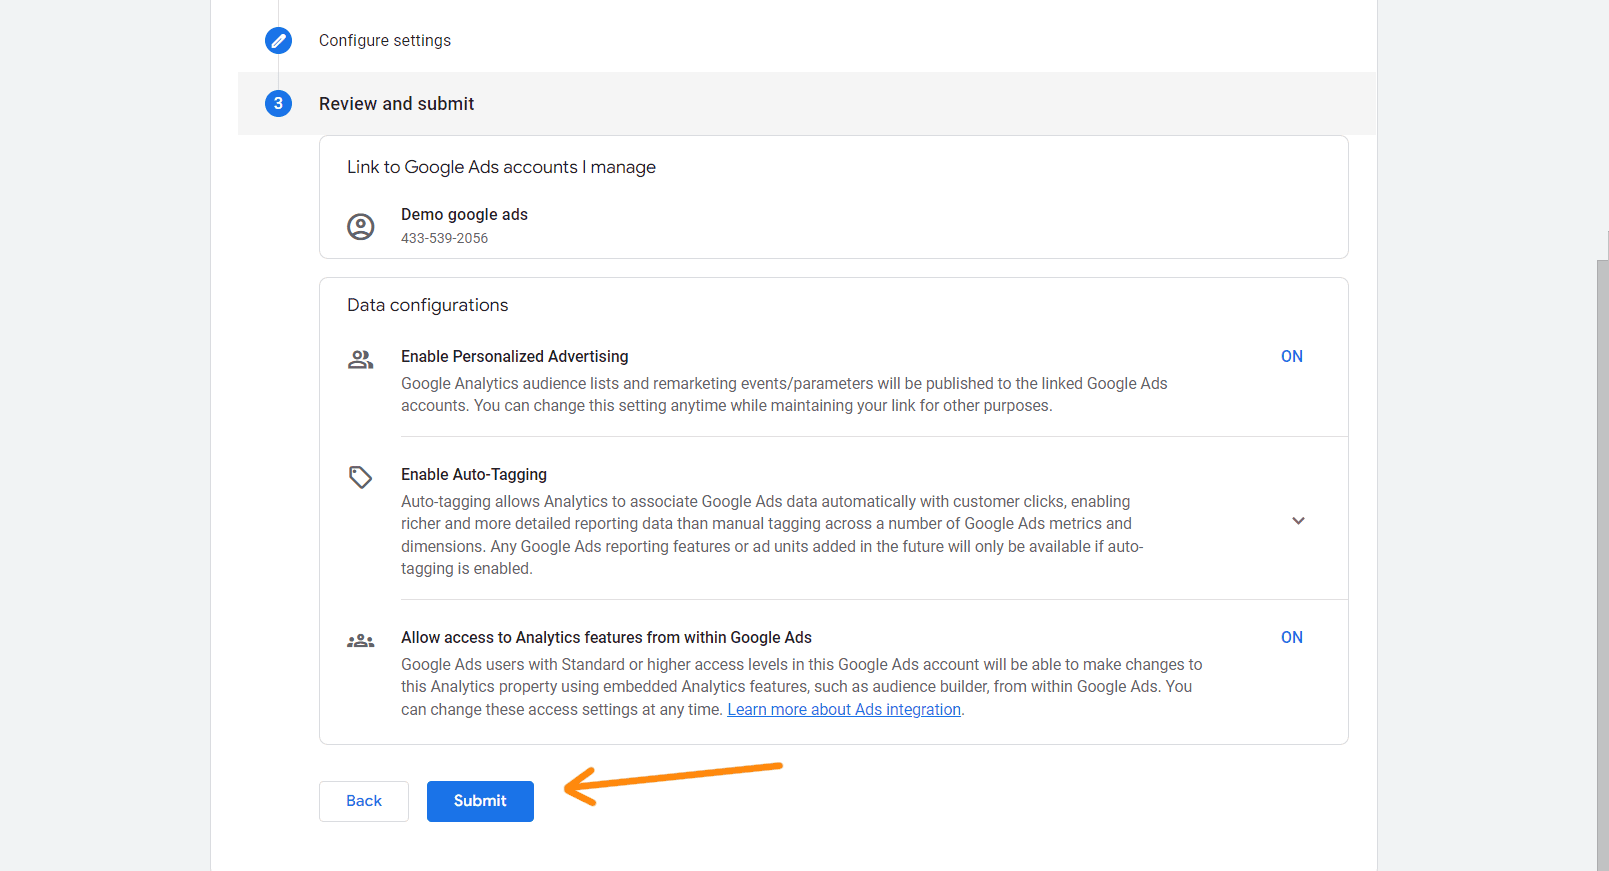Click ON status for Personalized Advertising
The height and width of the screenshot is (871, 1609).
1292,357
